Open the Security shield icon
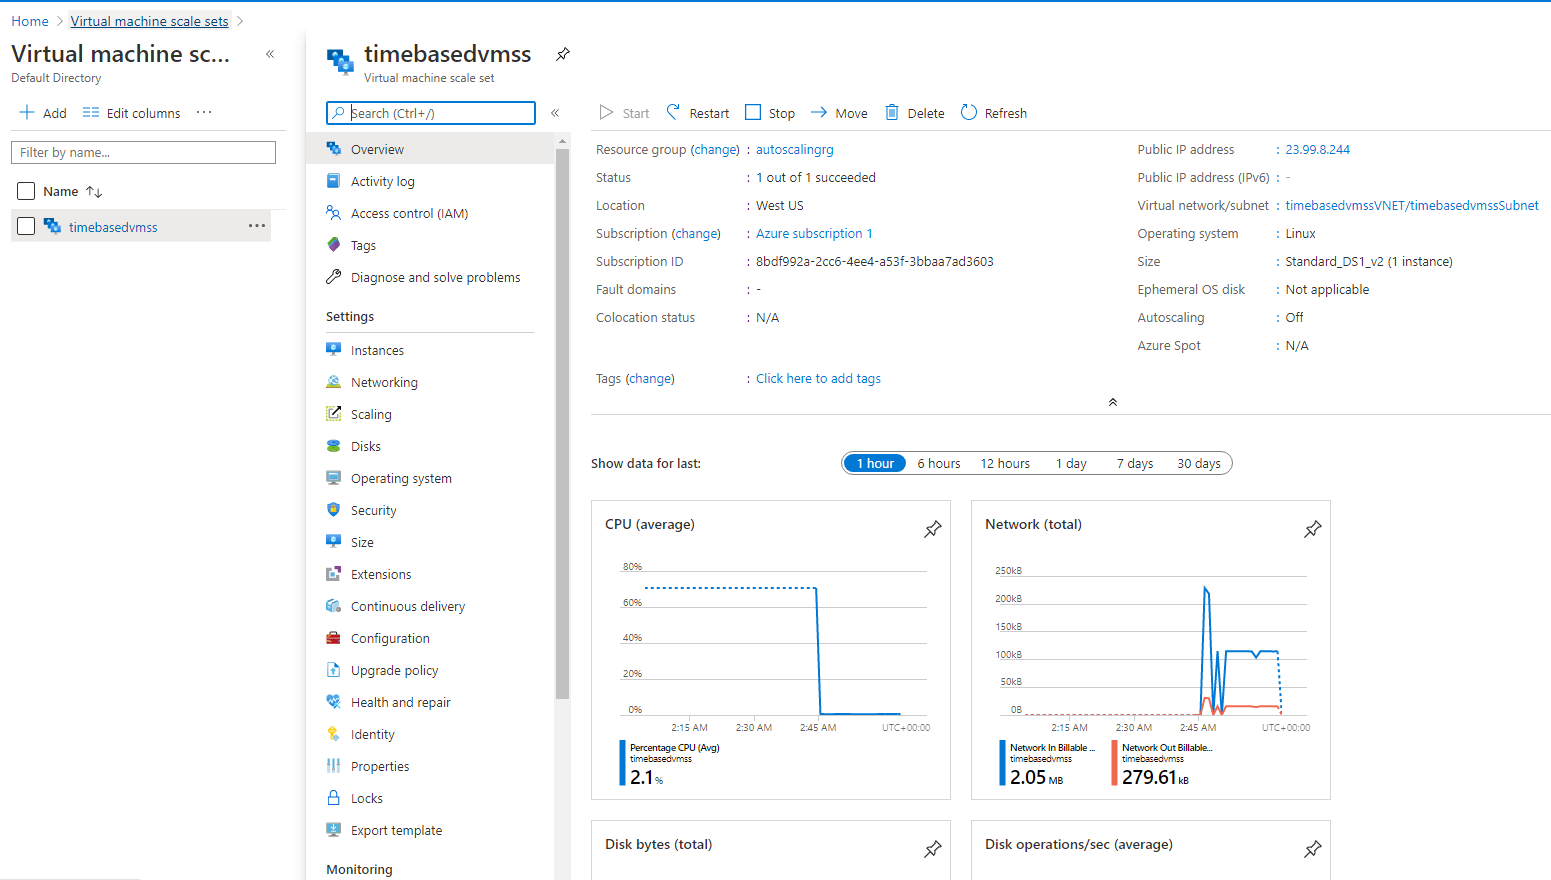 click(x=334, y=510)
